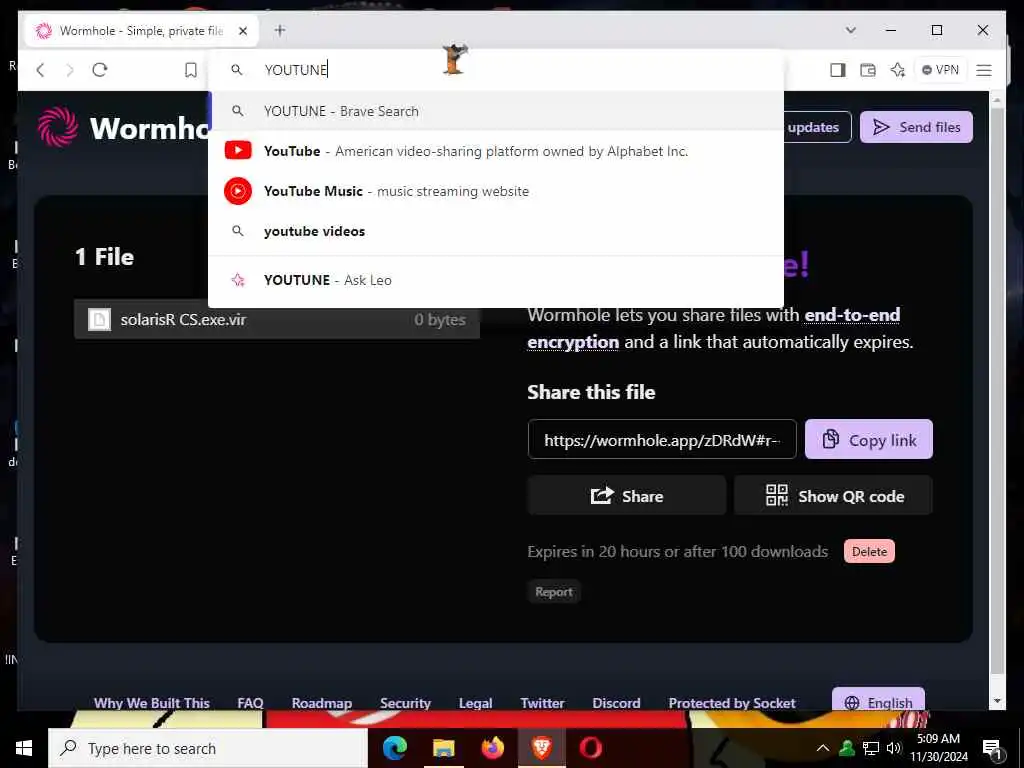Choose YOUTUNE - Ask Leo suggestion
This screenshot has height=768, width=1024.
496,280
